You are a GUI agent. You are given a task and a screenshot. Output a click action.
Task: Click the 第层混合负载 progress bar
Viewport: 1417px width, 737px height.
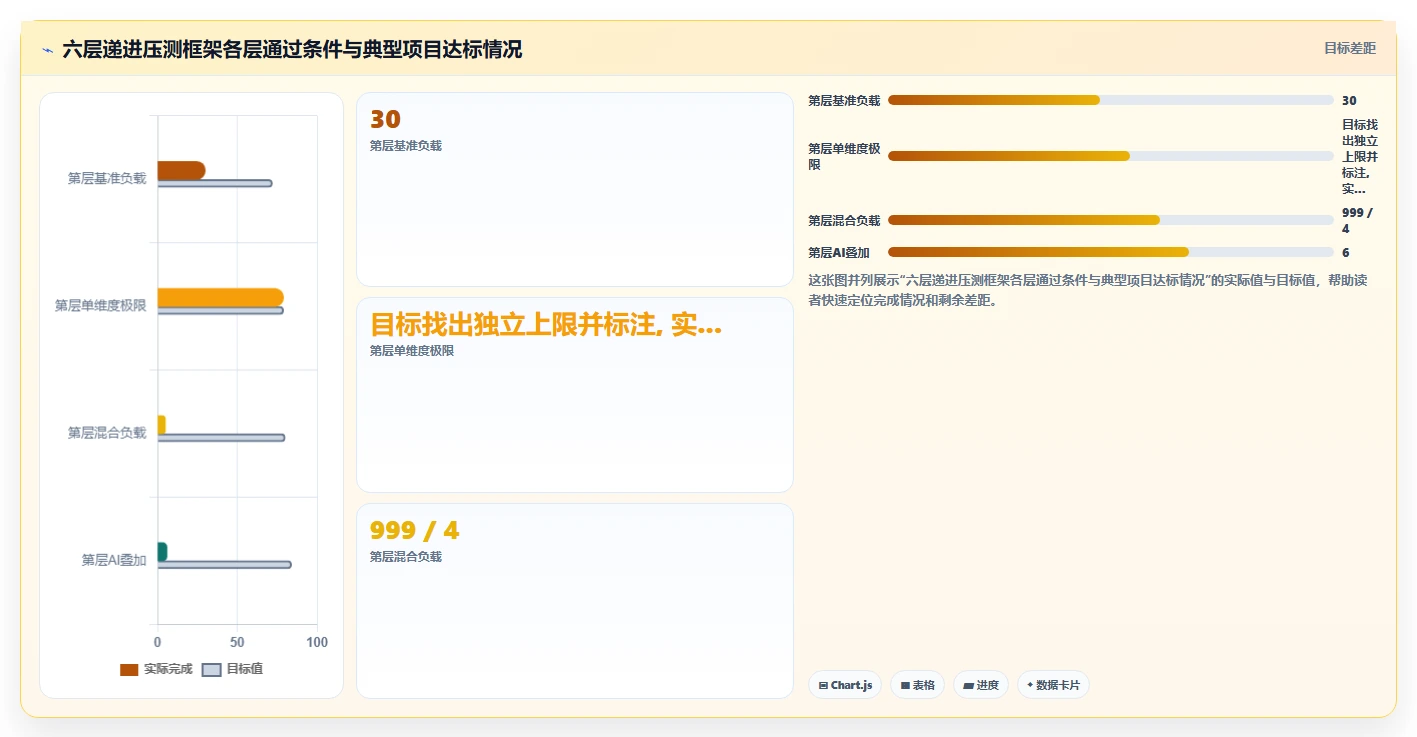click(x=1111, y=220)
